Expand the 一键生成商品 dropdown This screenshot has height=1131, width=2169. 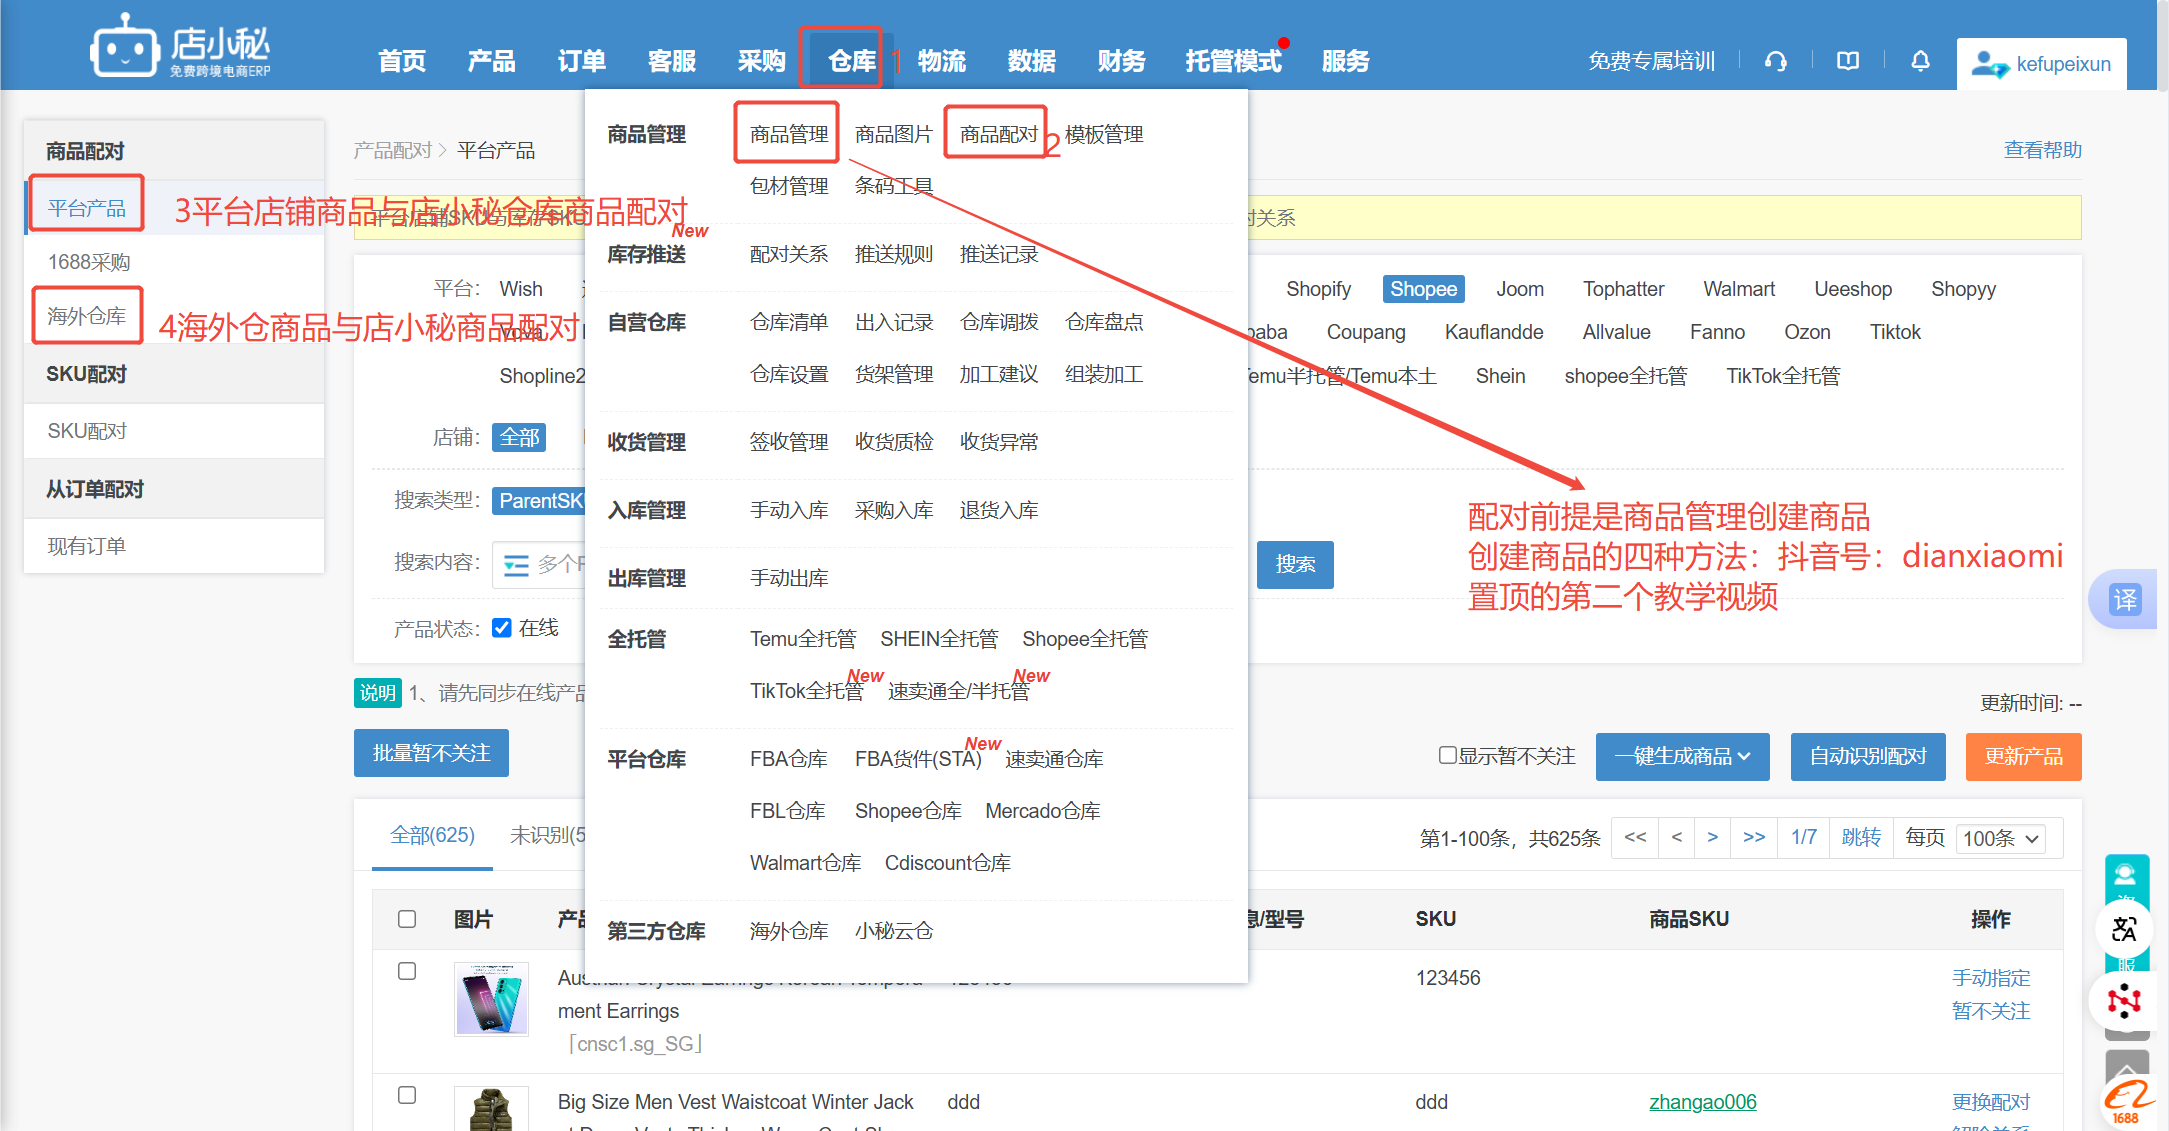1682,756
